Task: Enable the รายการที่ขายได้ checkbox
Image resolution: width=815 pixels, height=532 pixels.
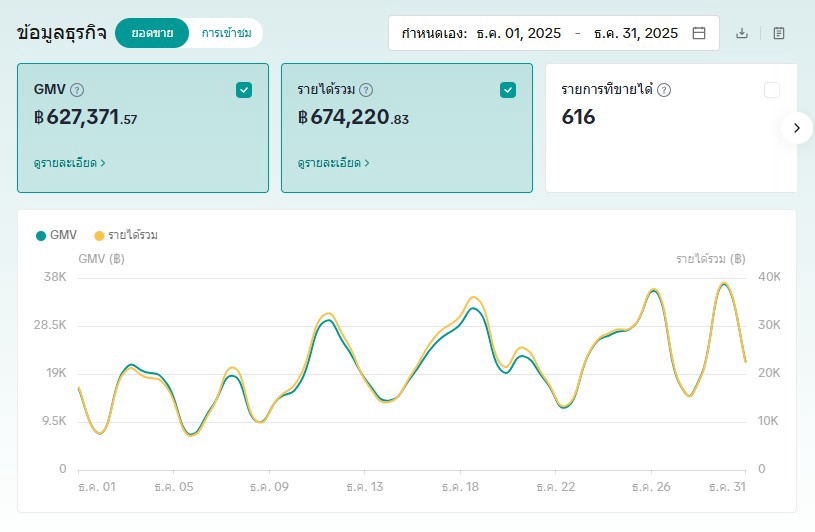Action: [x=771, y=90]
